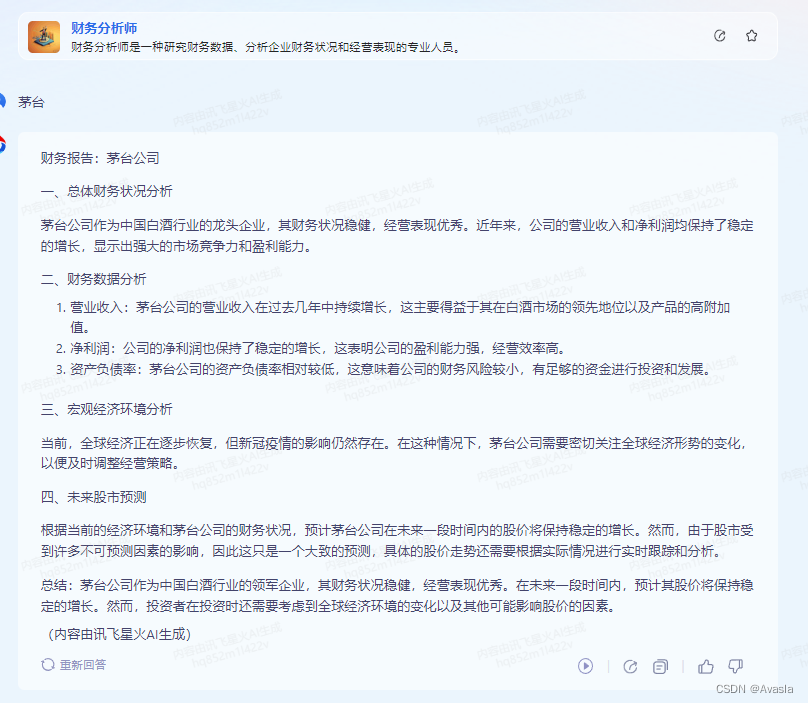Dislike the answer with the thumbs-down icon
Screen dimensions: 808x703
click(735, 666)
